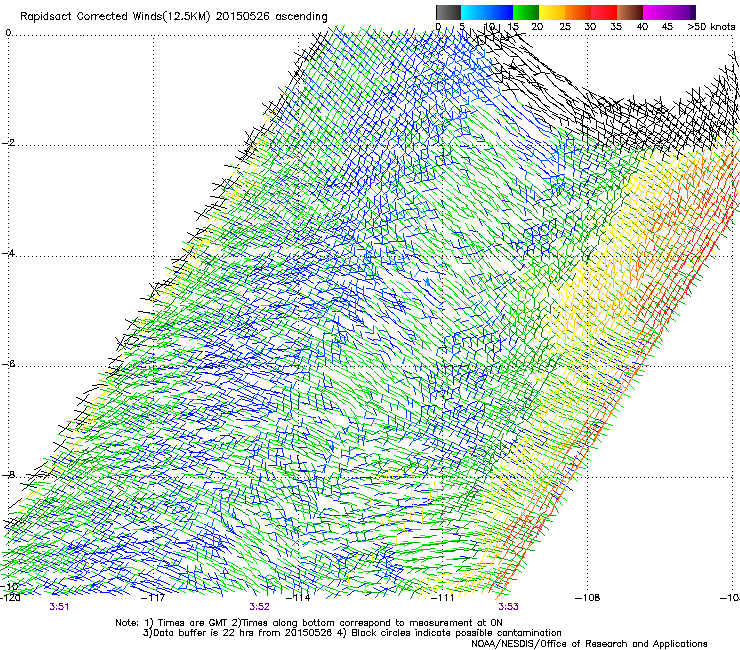Click the '-6' latitude axis label
The width and height of the screenshot is (740, 650).
pos(8,363)
